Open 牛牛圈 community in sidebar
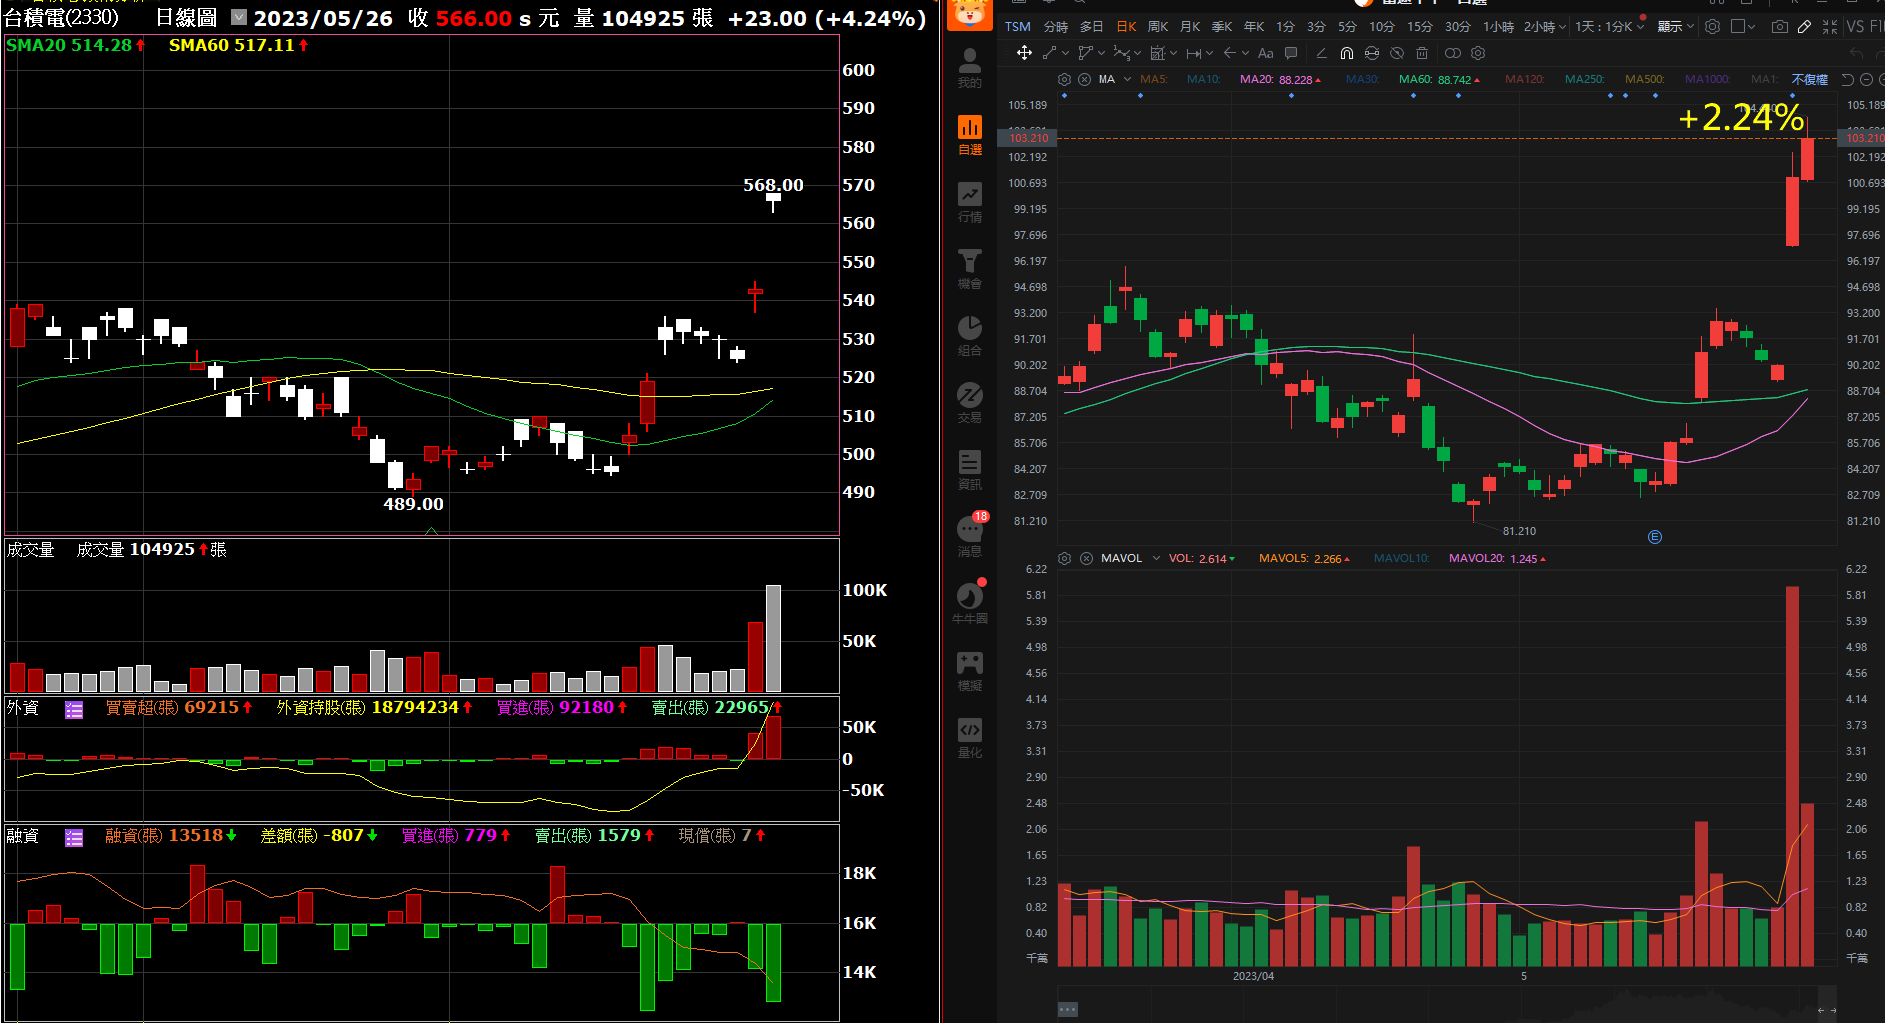The image size is (1885, 1023). [970, 604]
